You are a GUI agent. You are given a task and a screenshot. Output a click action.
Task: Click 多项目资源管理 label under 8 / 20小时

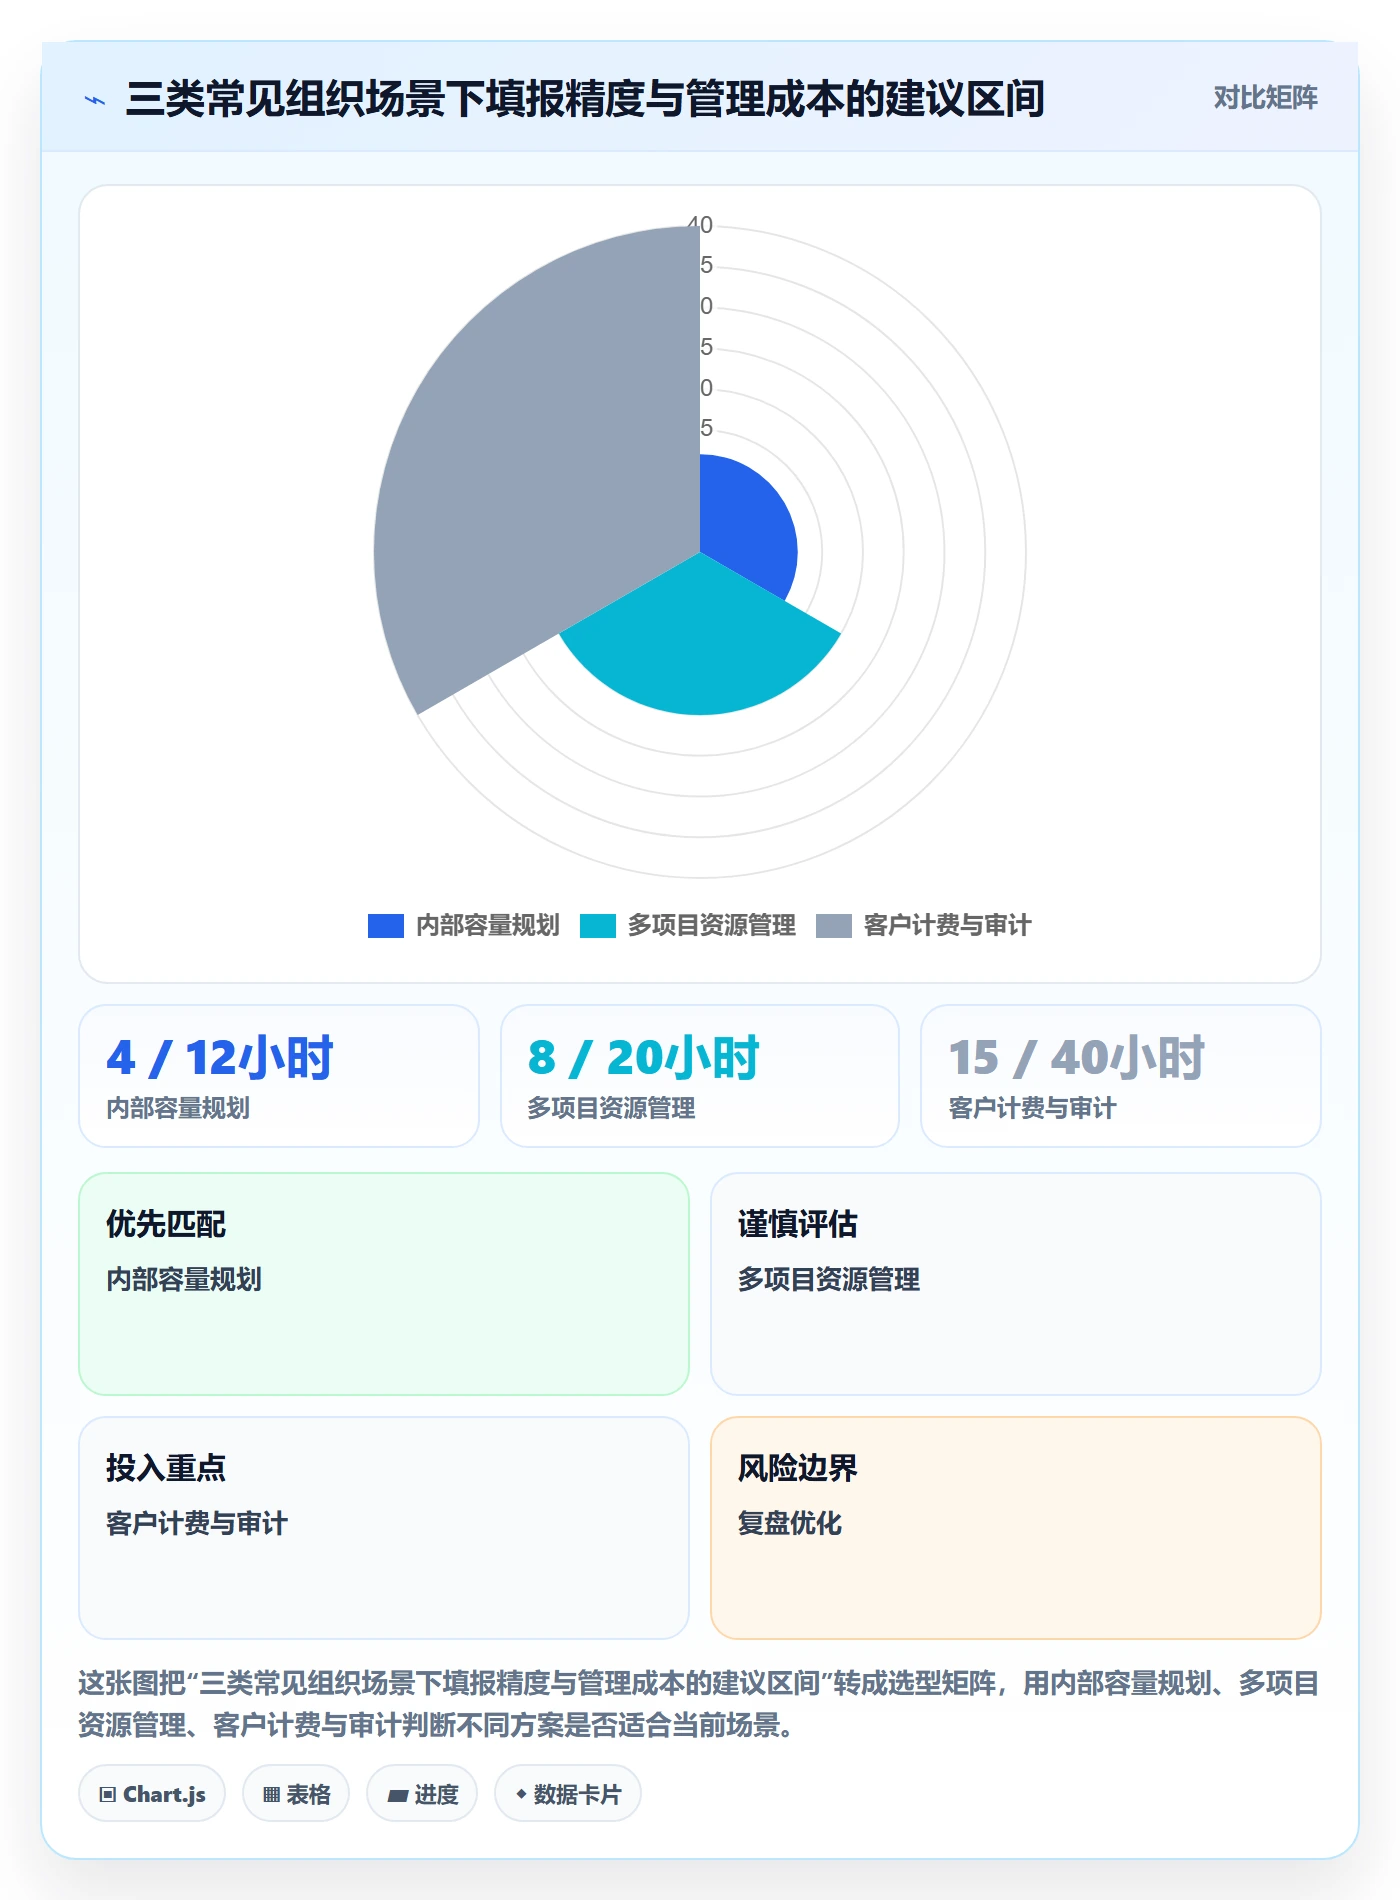pos(611,1108)
